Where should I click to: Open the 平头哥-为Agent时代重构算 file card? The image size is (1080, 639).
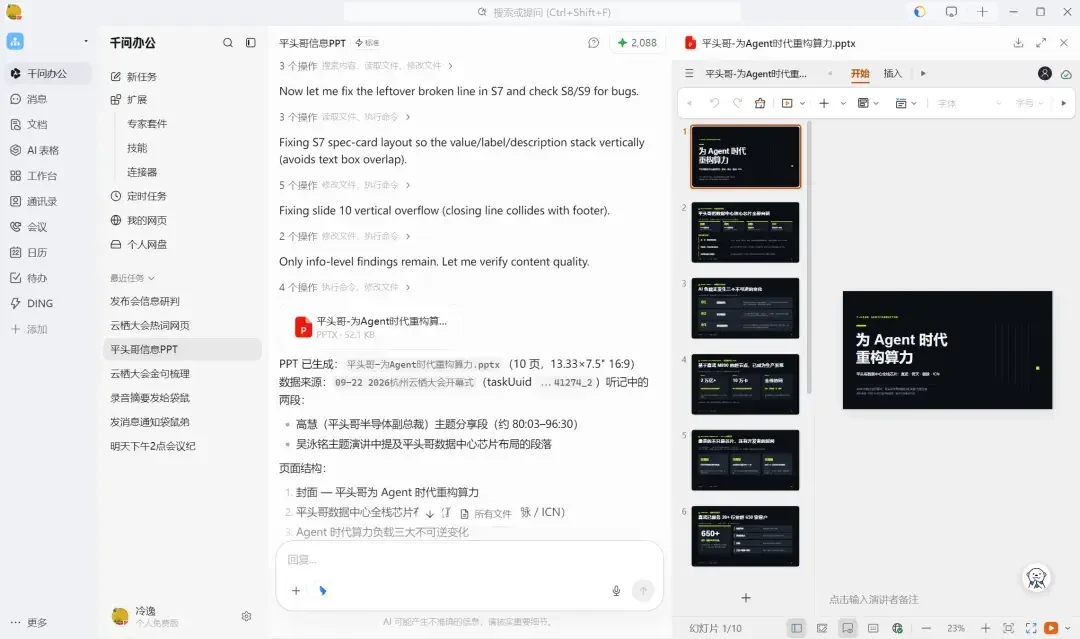(372, 326)
